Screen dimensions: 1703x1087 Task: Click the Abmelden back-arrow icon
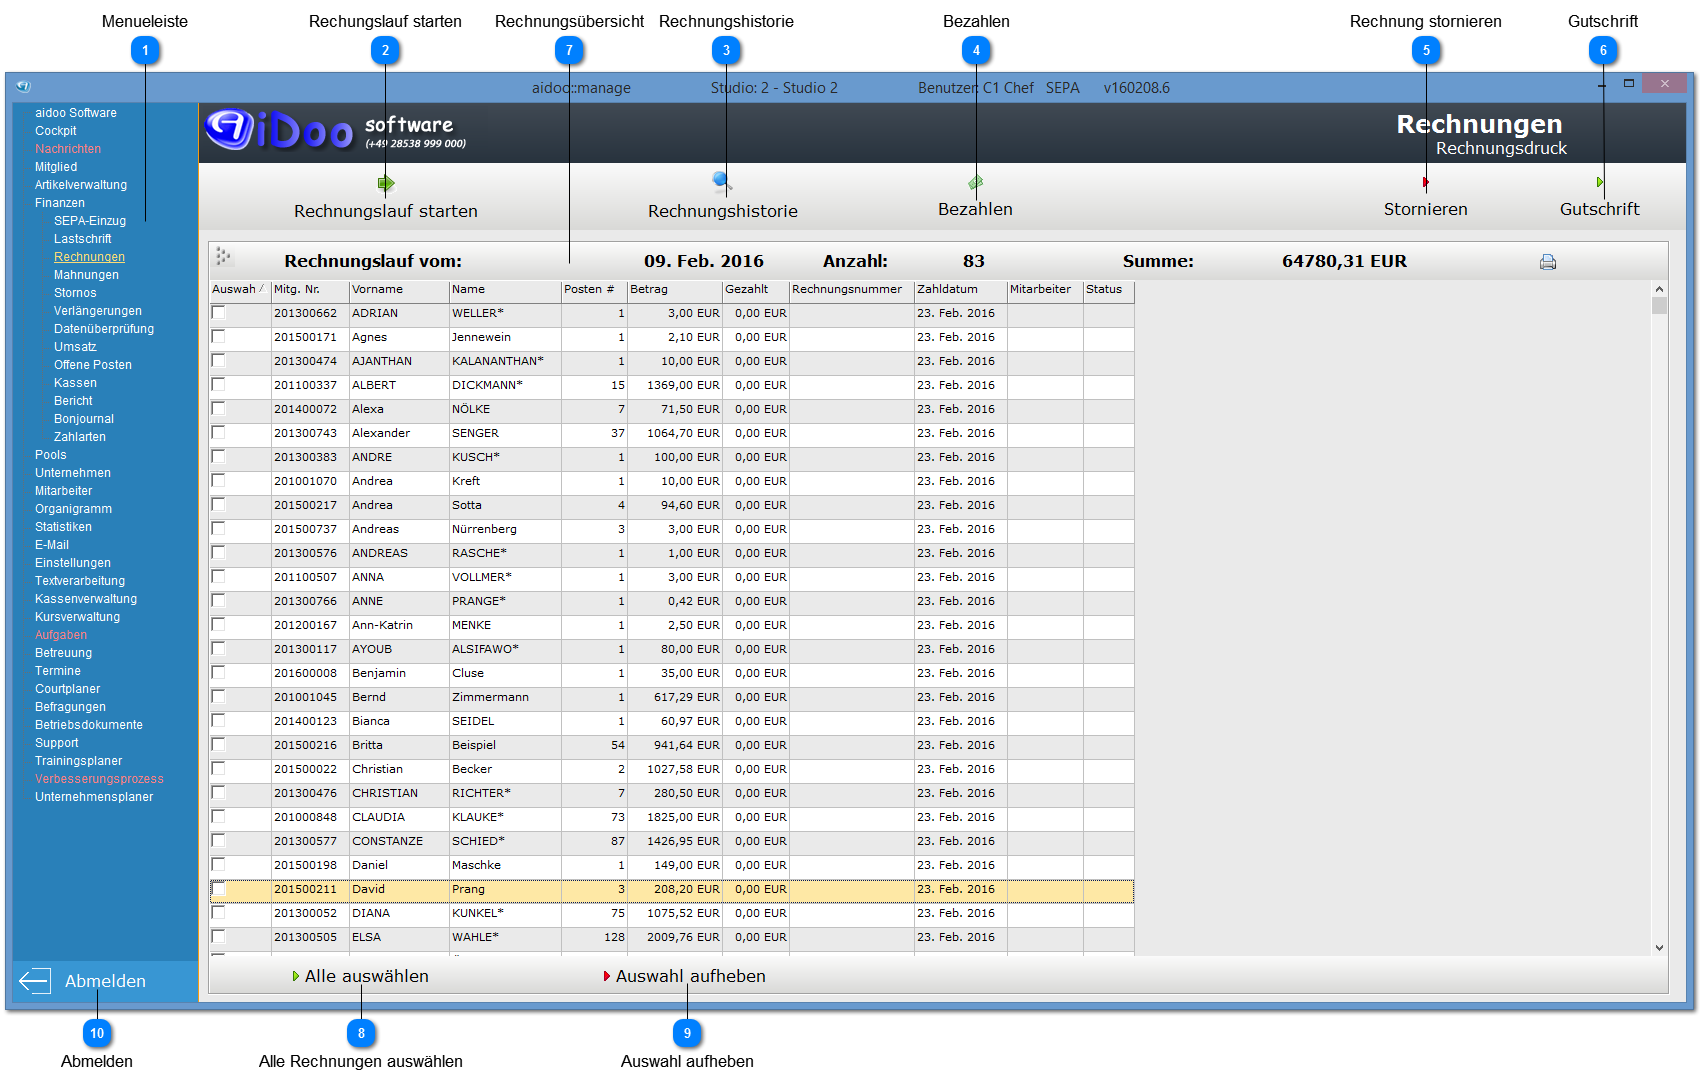35,981
